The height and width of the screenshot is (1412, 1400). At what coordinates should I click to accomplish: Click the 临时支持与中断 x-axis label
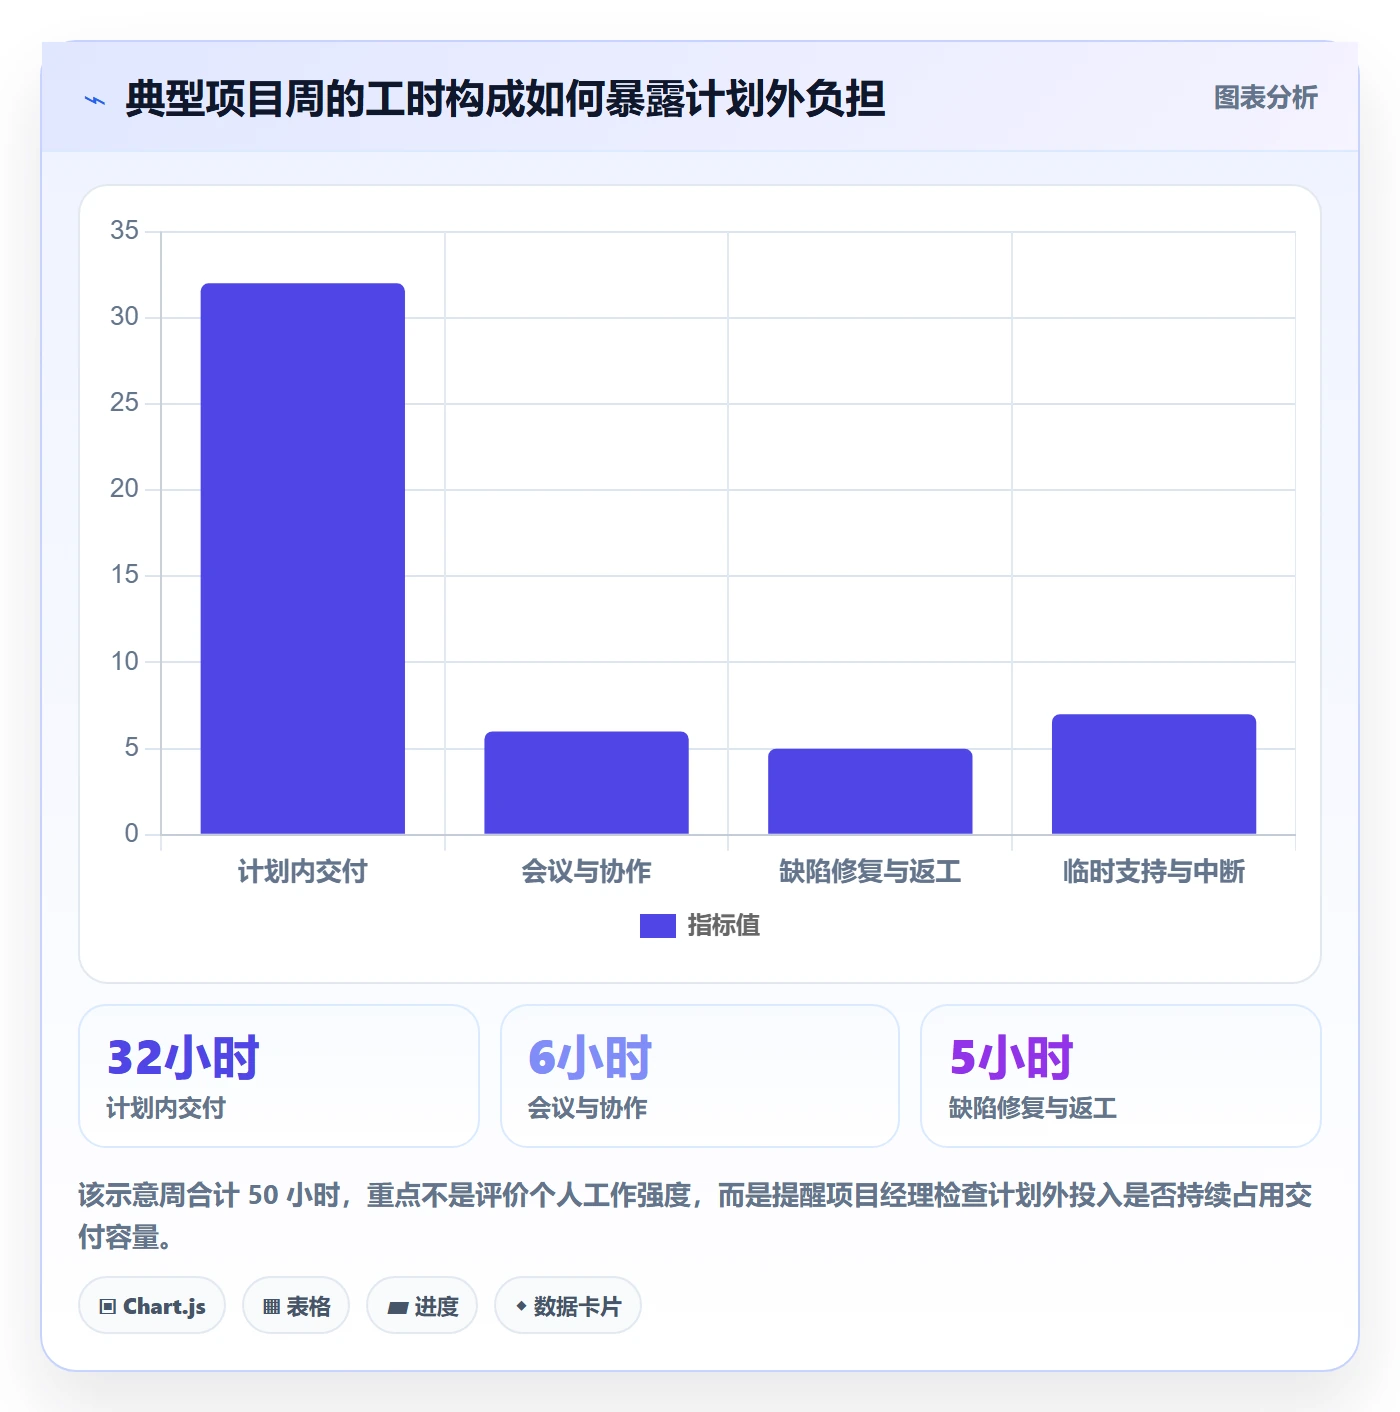pyautogui.click(x=1154, y=871)
